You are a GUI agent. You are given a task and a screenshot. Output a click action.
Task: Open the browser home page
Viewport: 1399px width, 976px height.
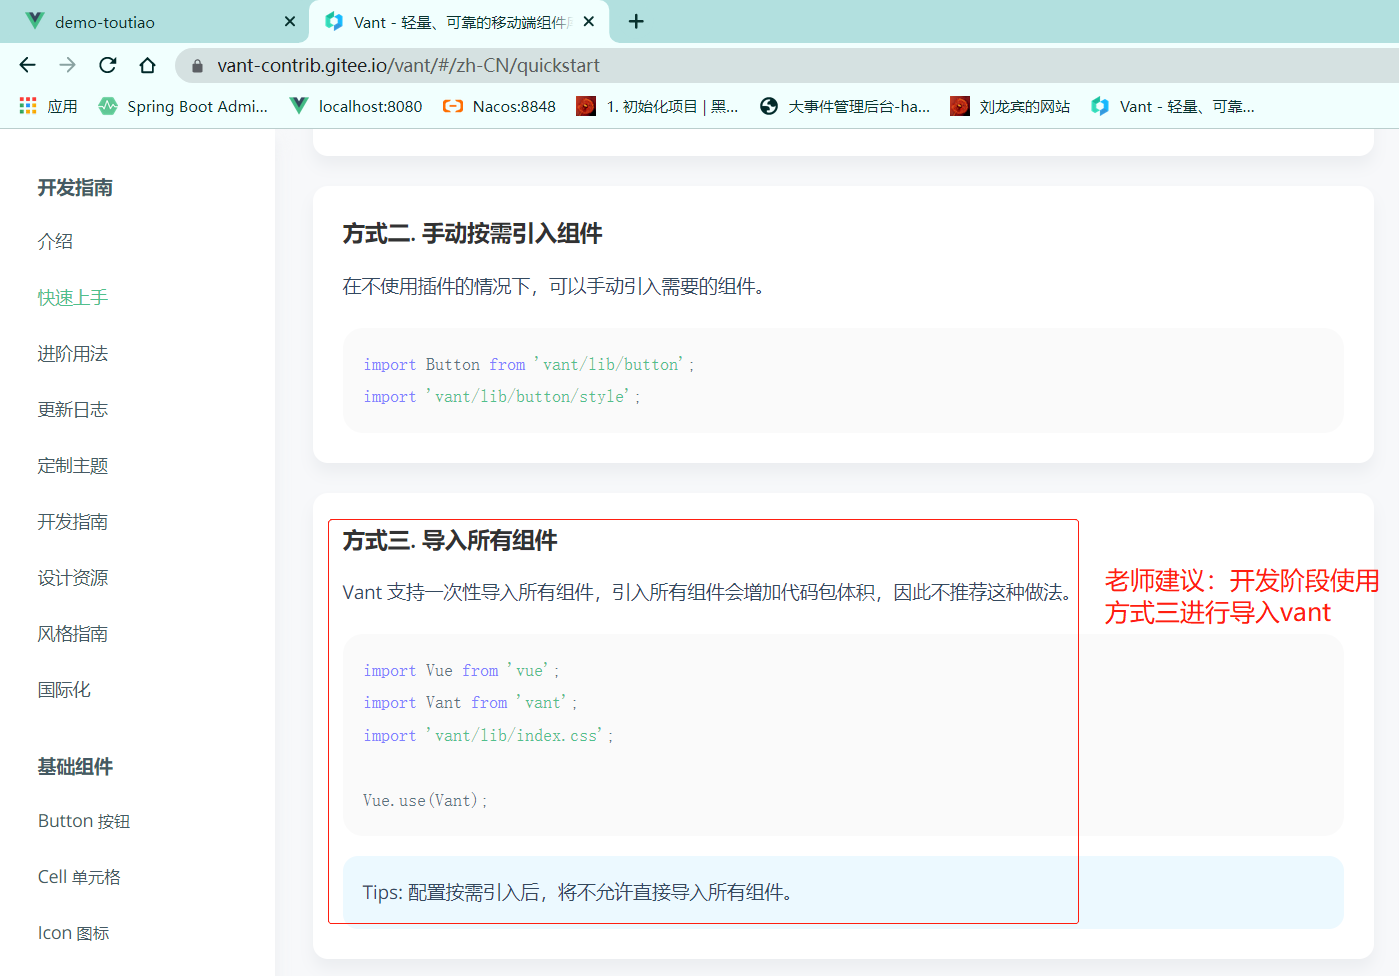pos(147,65)
